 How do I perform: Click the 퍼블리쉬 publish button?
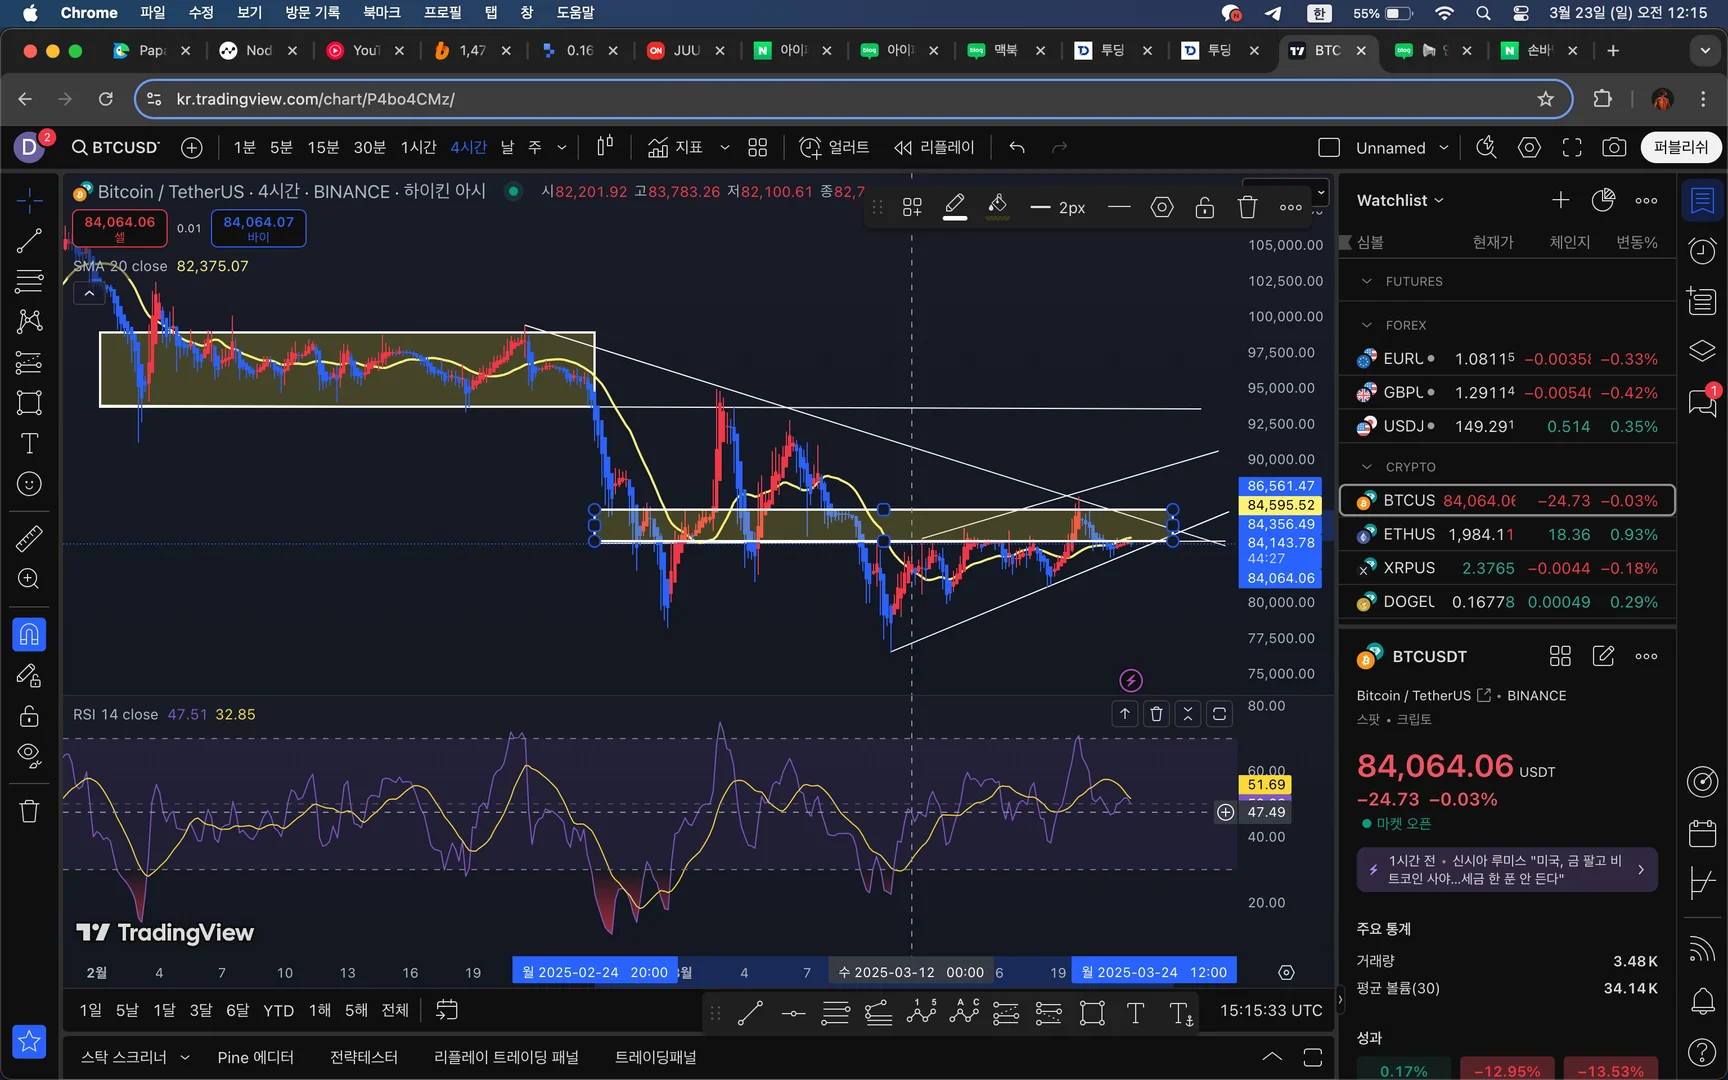[x=1680, y=147]
